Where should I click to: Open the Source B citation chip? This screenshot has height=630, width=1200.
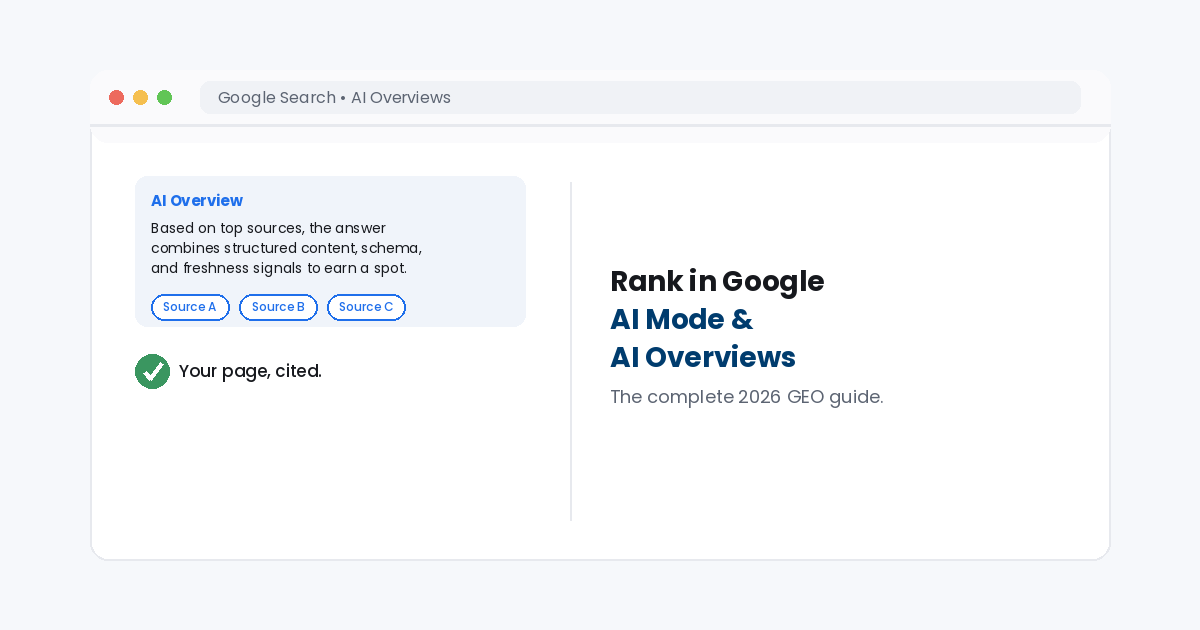(278, 307)
